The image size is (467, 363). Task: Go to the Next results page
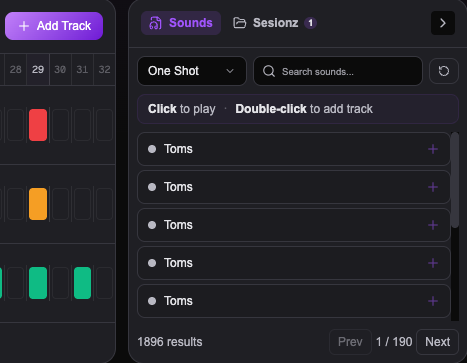437,342
